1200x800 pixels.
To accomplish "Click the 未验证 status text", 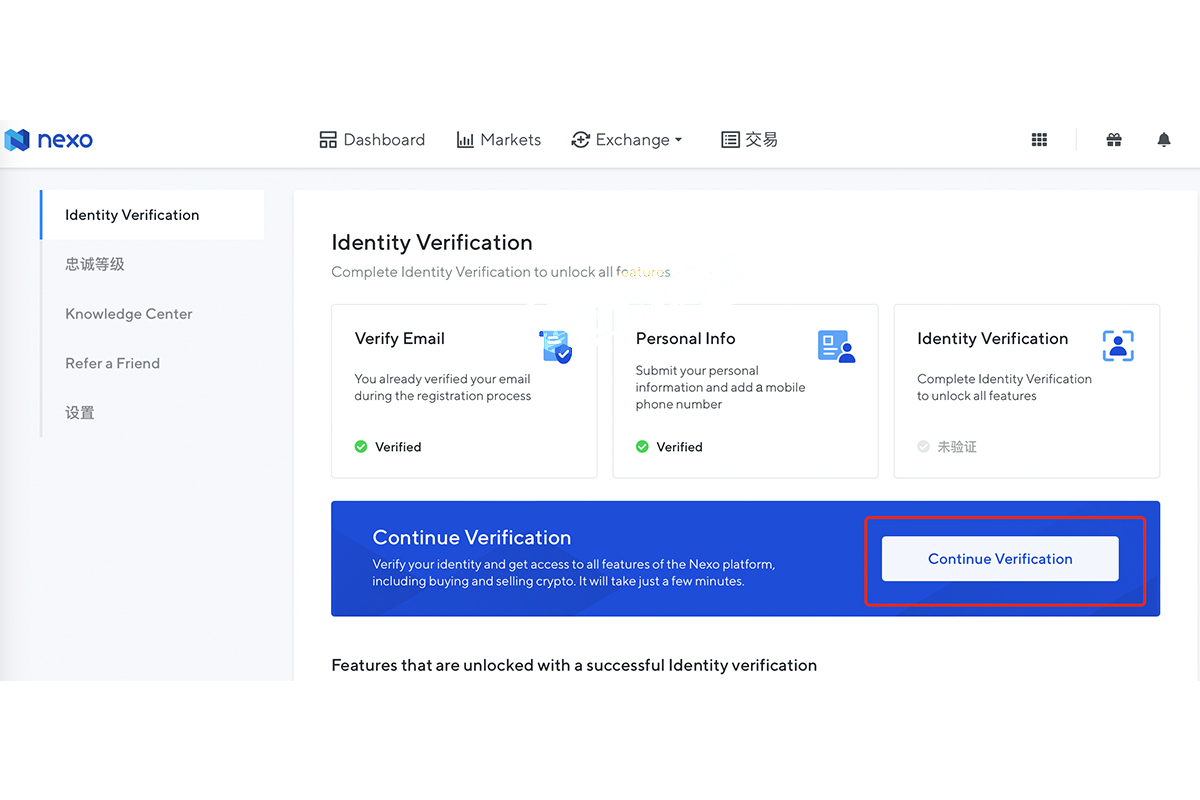I will coord(957,447).
